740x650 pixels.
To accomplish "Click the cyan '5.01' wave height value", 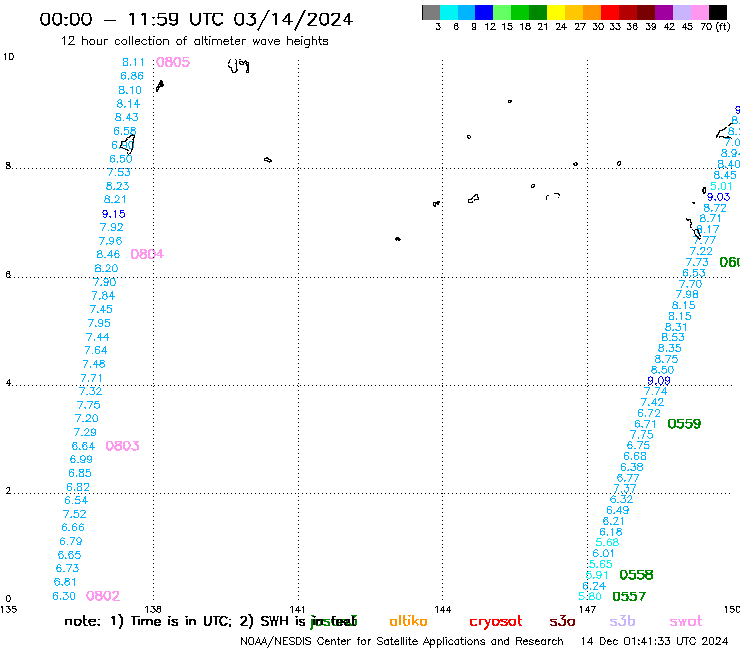I will click(721, 186).
